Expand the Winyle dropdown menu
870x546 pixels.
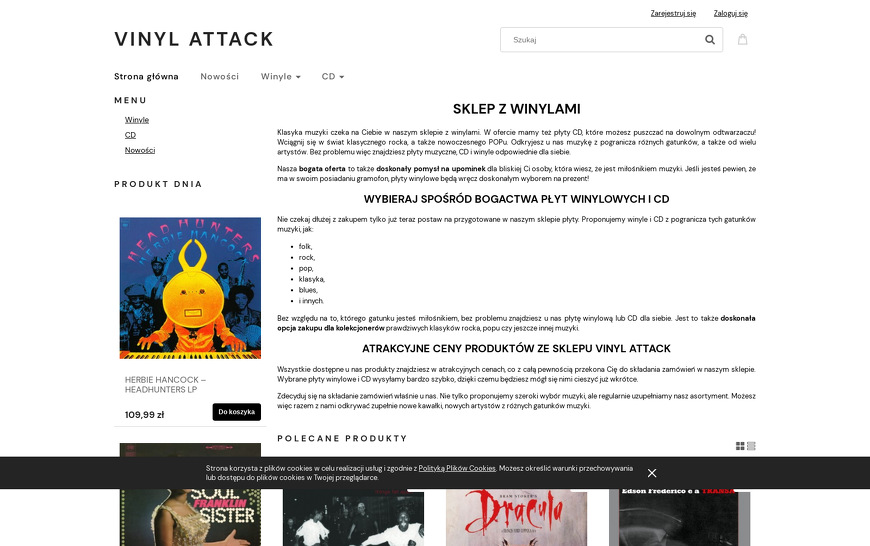[281, 77]
